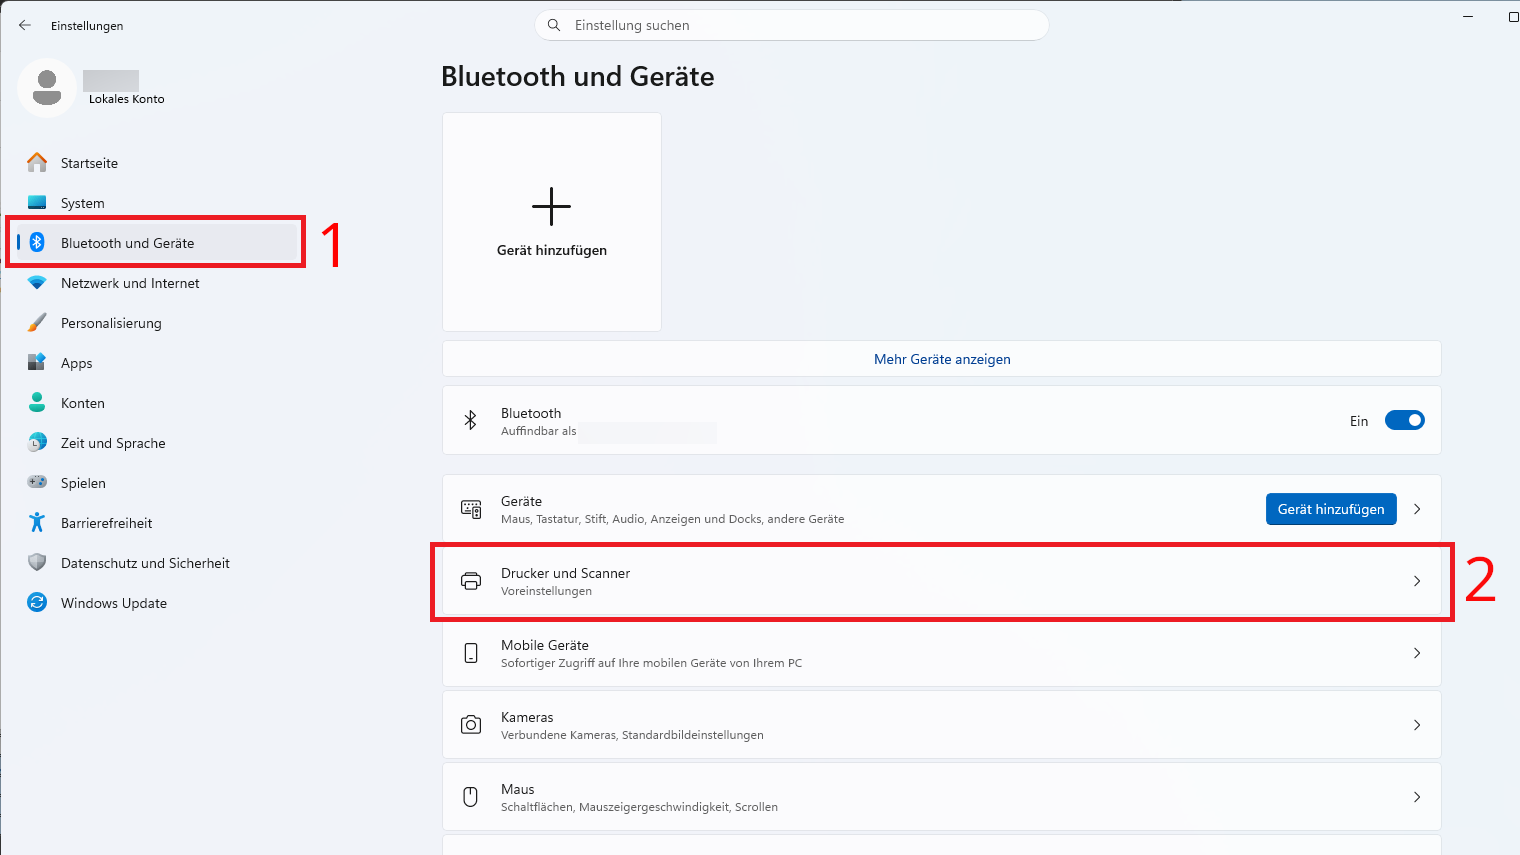Click the user profile avatar picture
The width and height of the screenshot is (1520, 855).
(47, 88)
